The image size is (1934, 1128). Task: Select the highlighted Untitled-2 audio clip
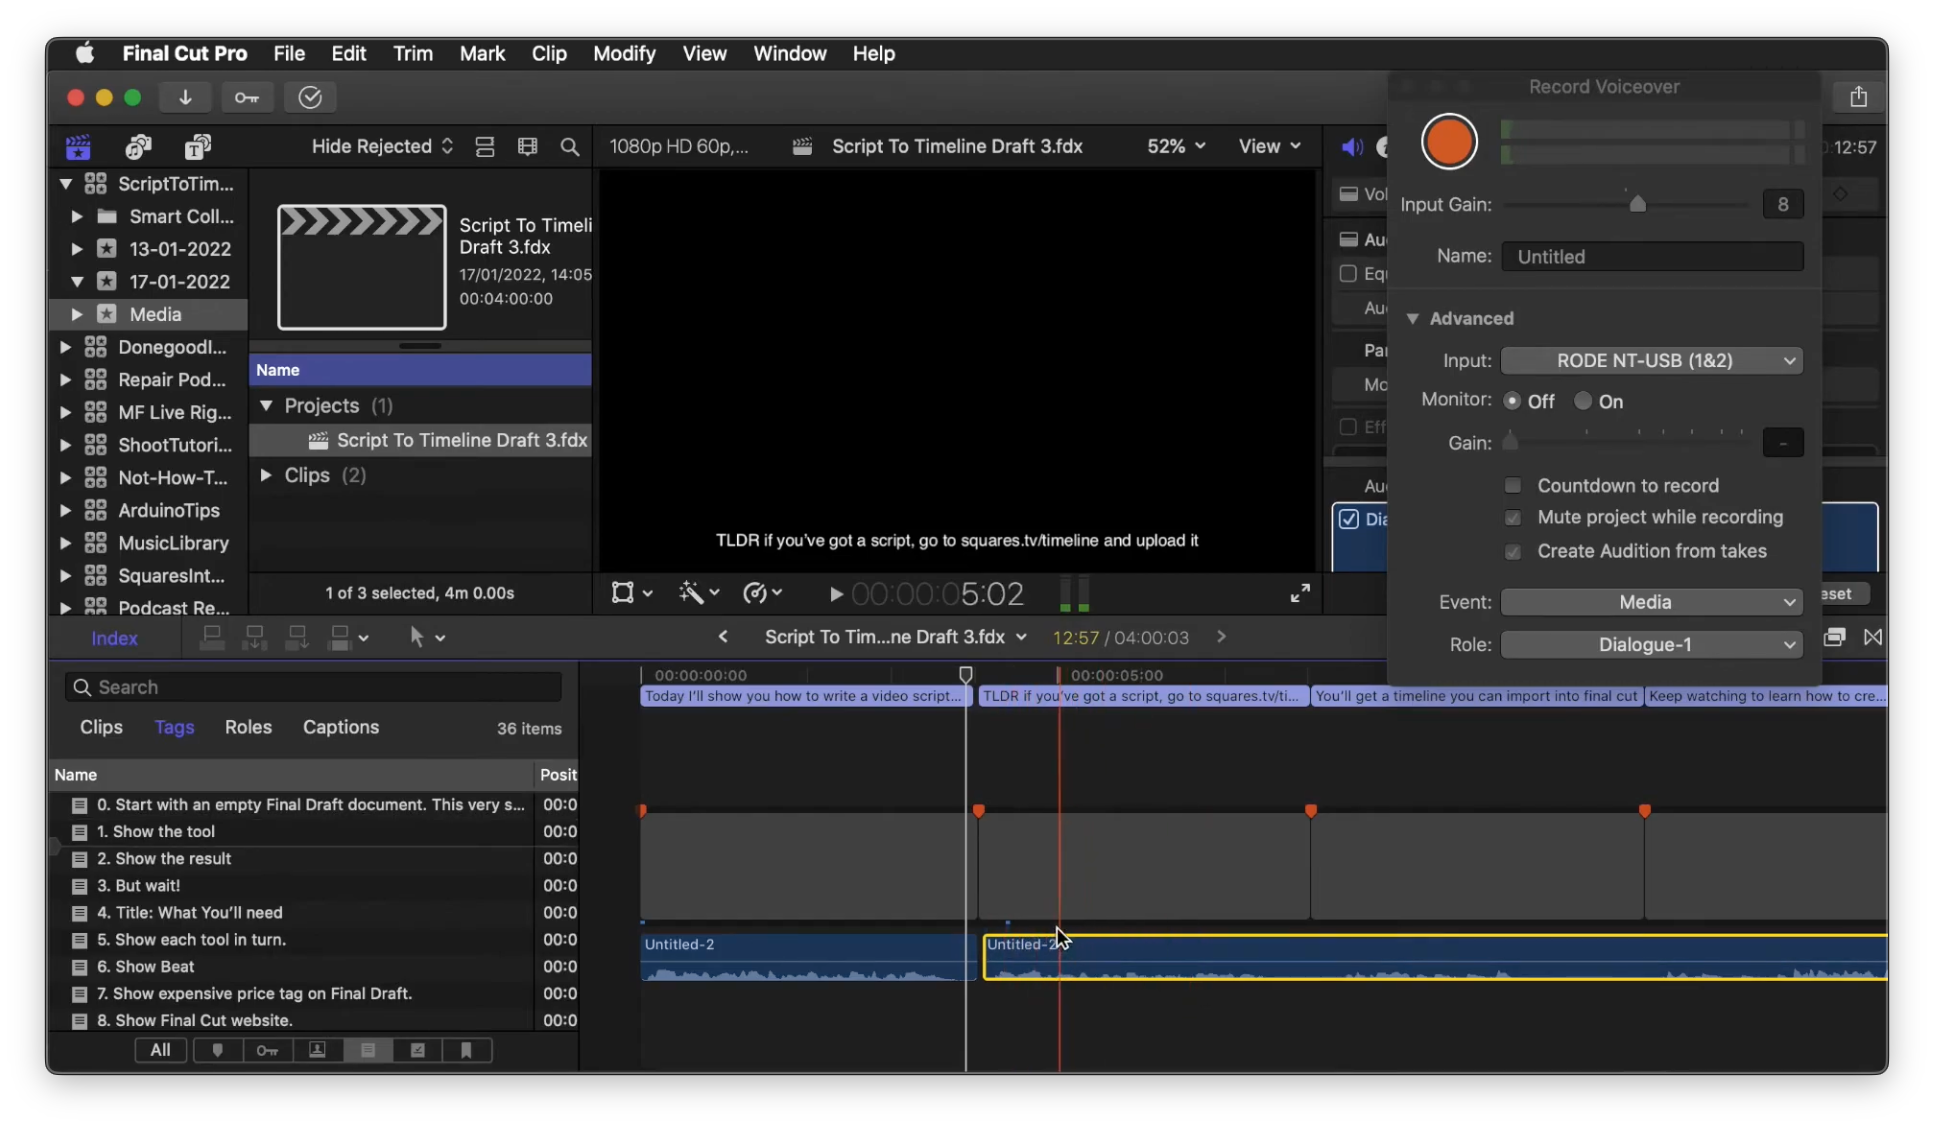coord(1435,957)
